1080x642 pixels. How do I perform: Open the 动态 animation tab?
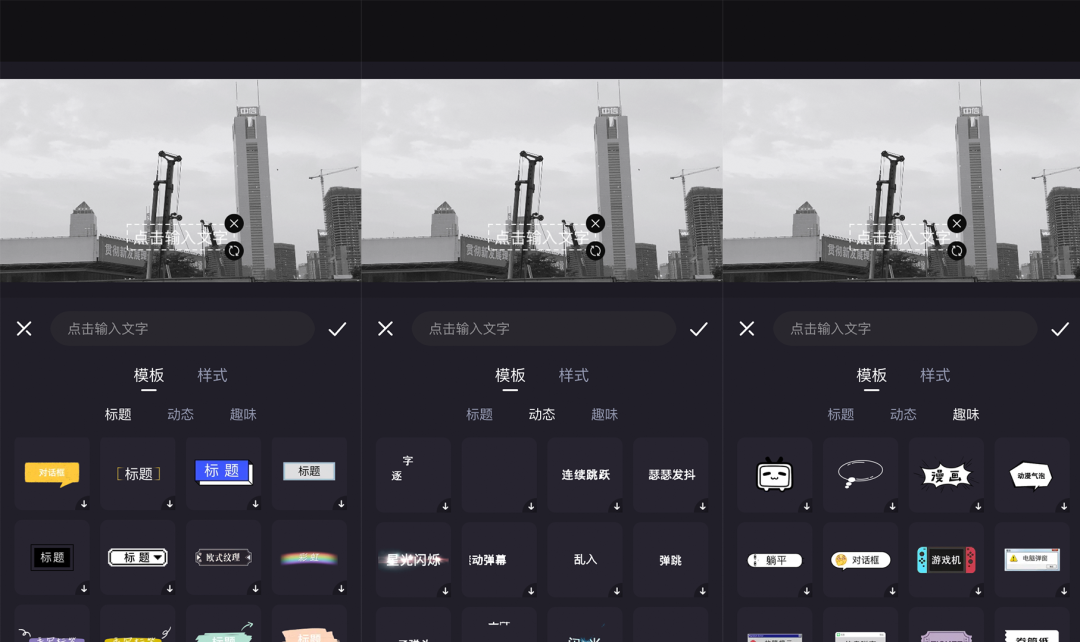point(542,414)
